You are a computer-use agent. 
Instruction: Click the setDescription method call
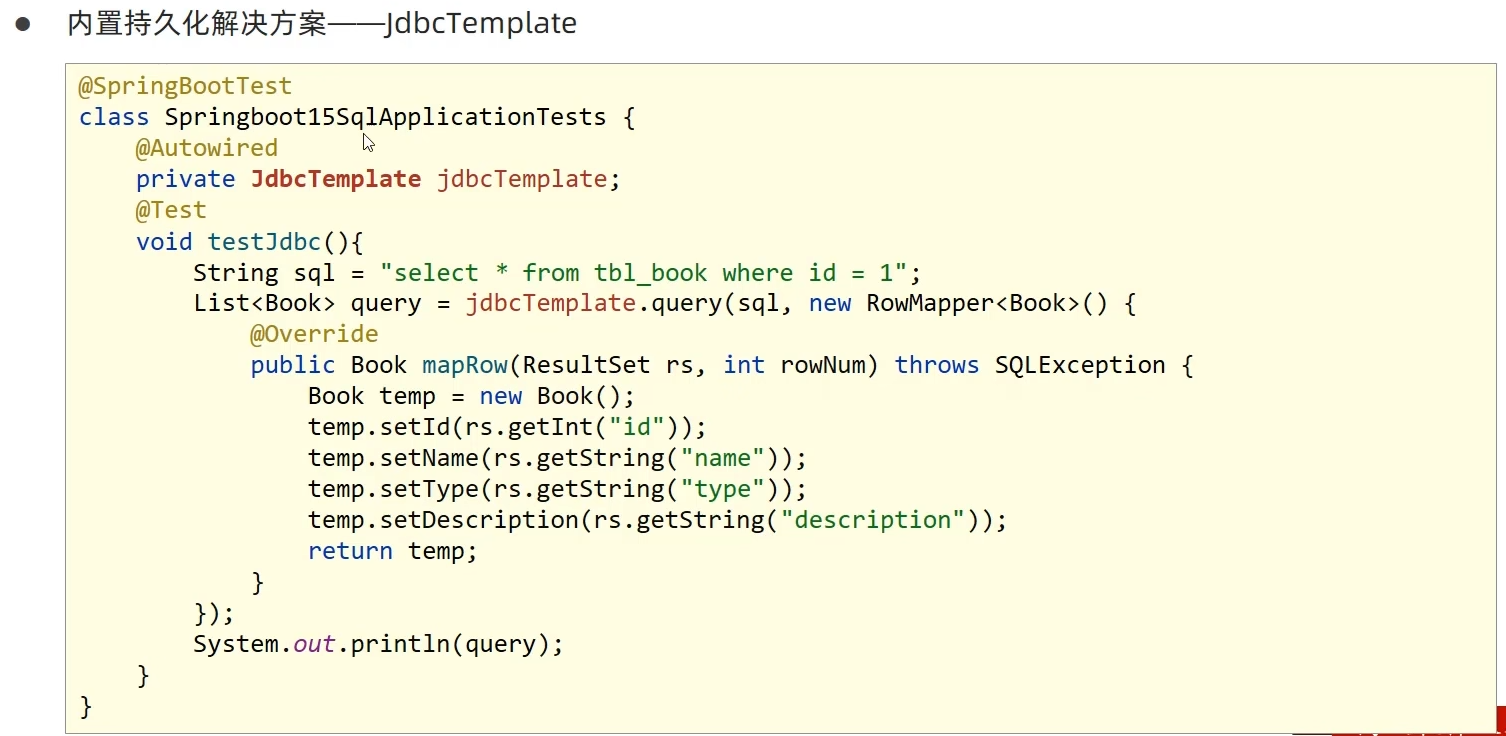pos(479,520)
